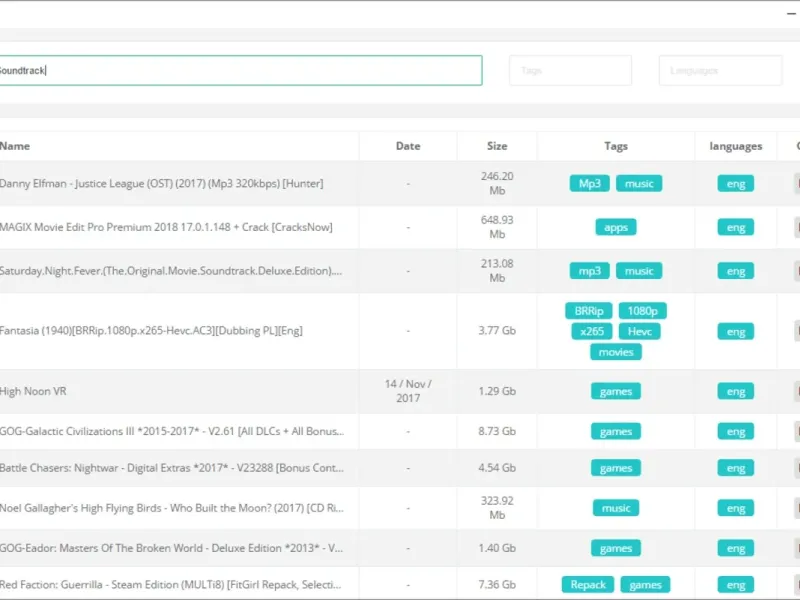Click eng language on Noel Gallagher row
The height and width of the screenshot is (600, 800).
coord(736,508)
